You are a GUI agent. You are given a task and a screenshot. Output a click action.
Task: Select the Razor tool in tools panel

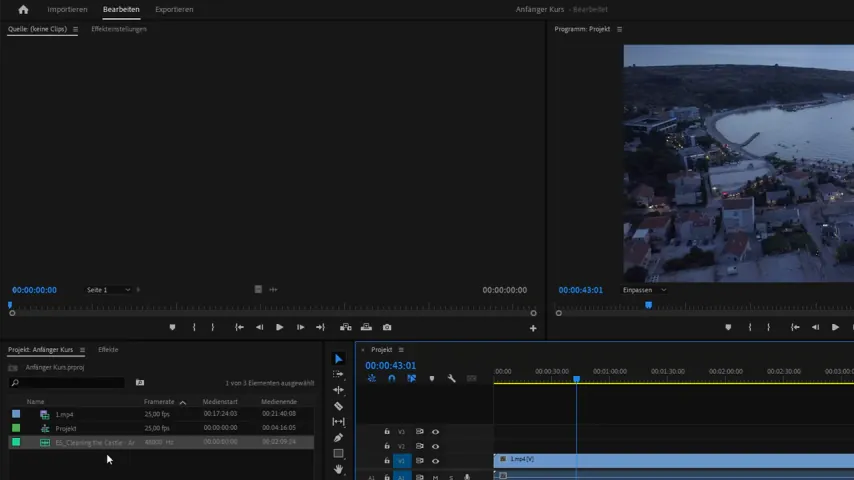pyautogui.click(x=338, y=406)
